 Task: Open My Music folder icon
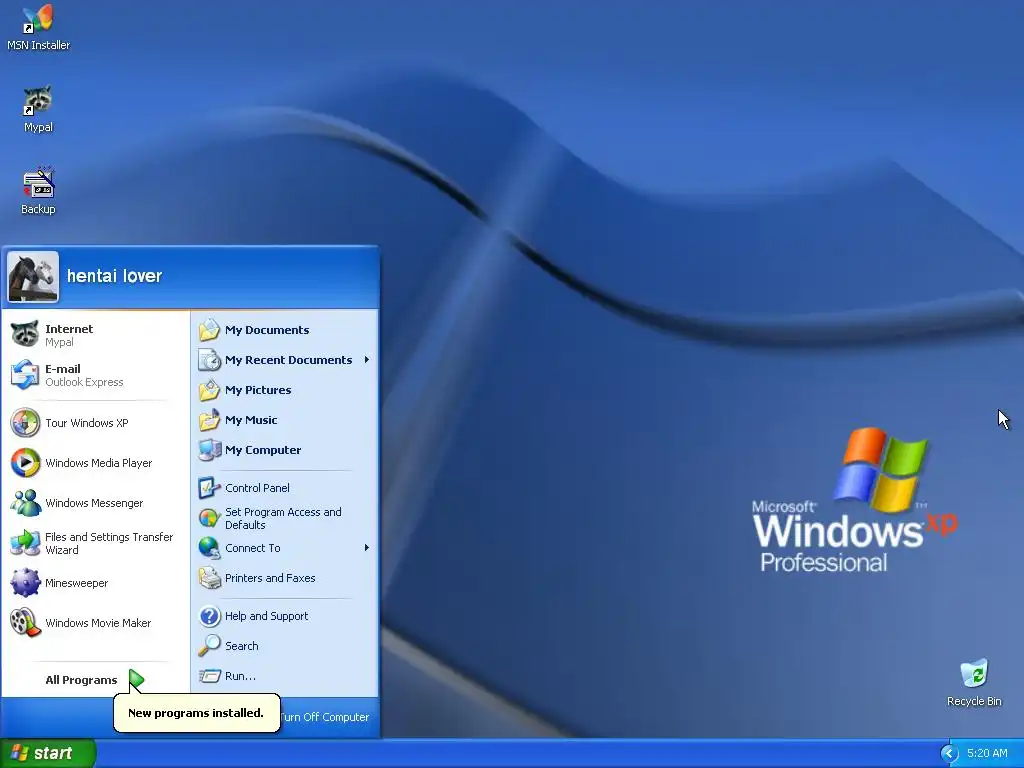(x=209, y=420)
